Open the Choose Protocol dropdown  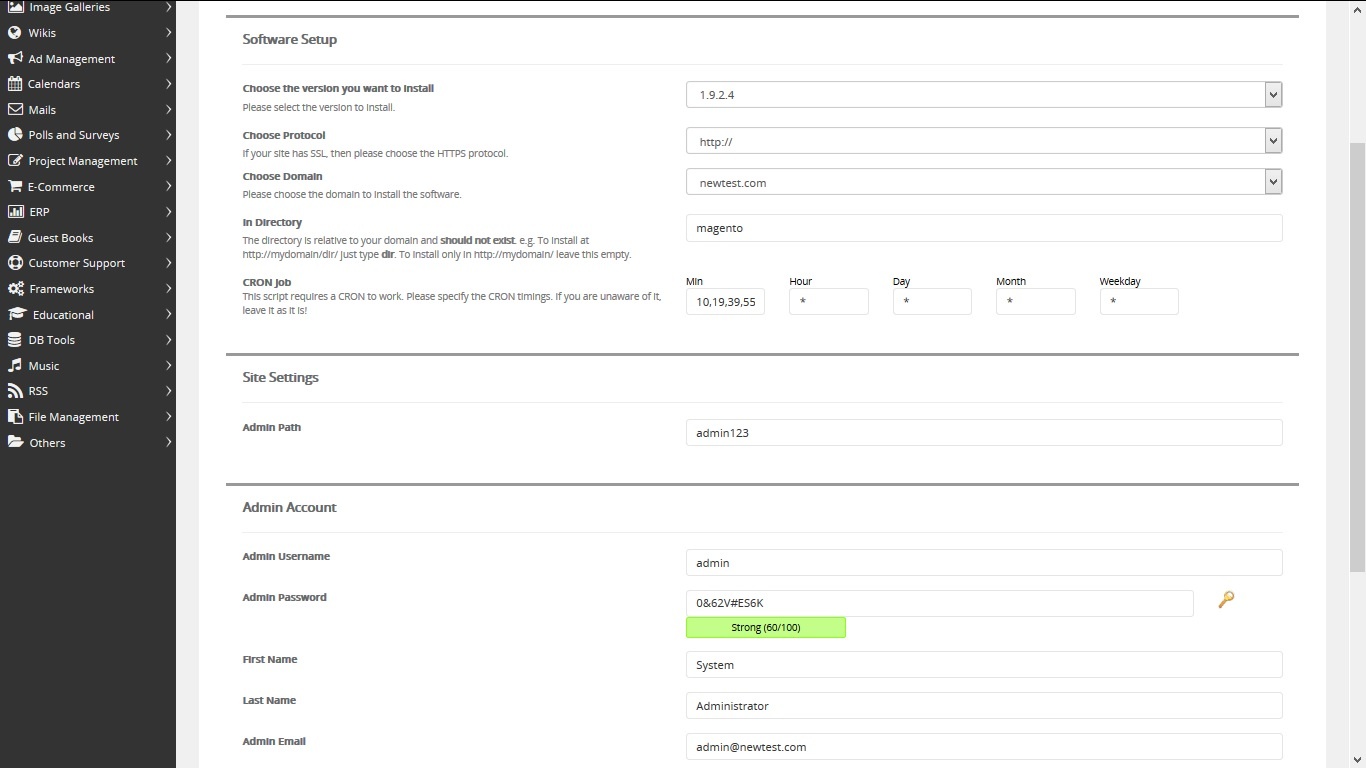(983, 142)
